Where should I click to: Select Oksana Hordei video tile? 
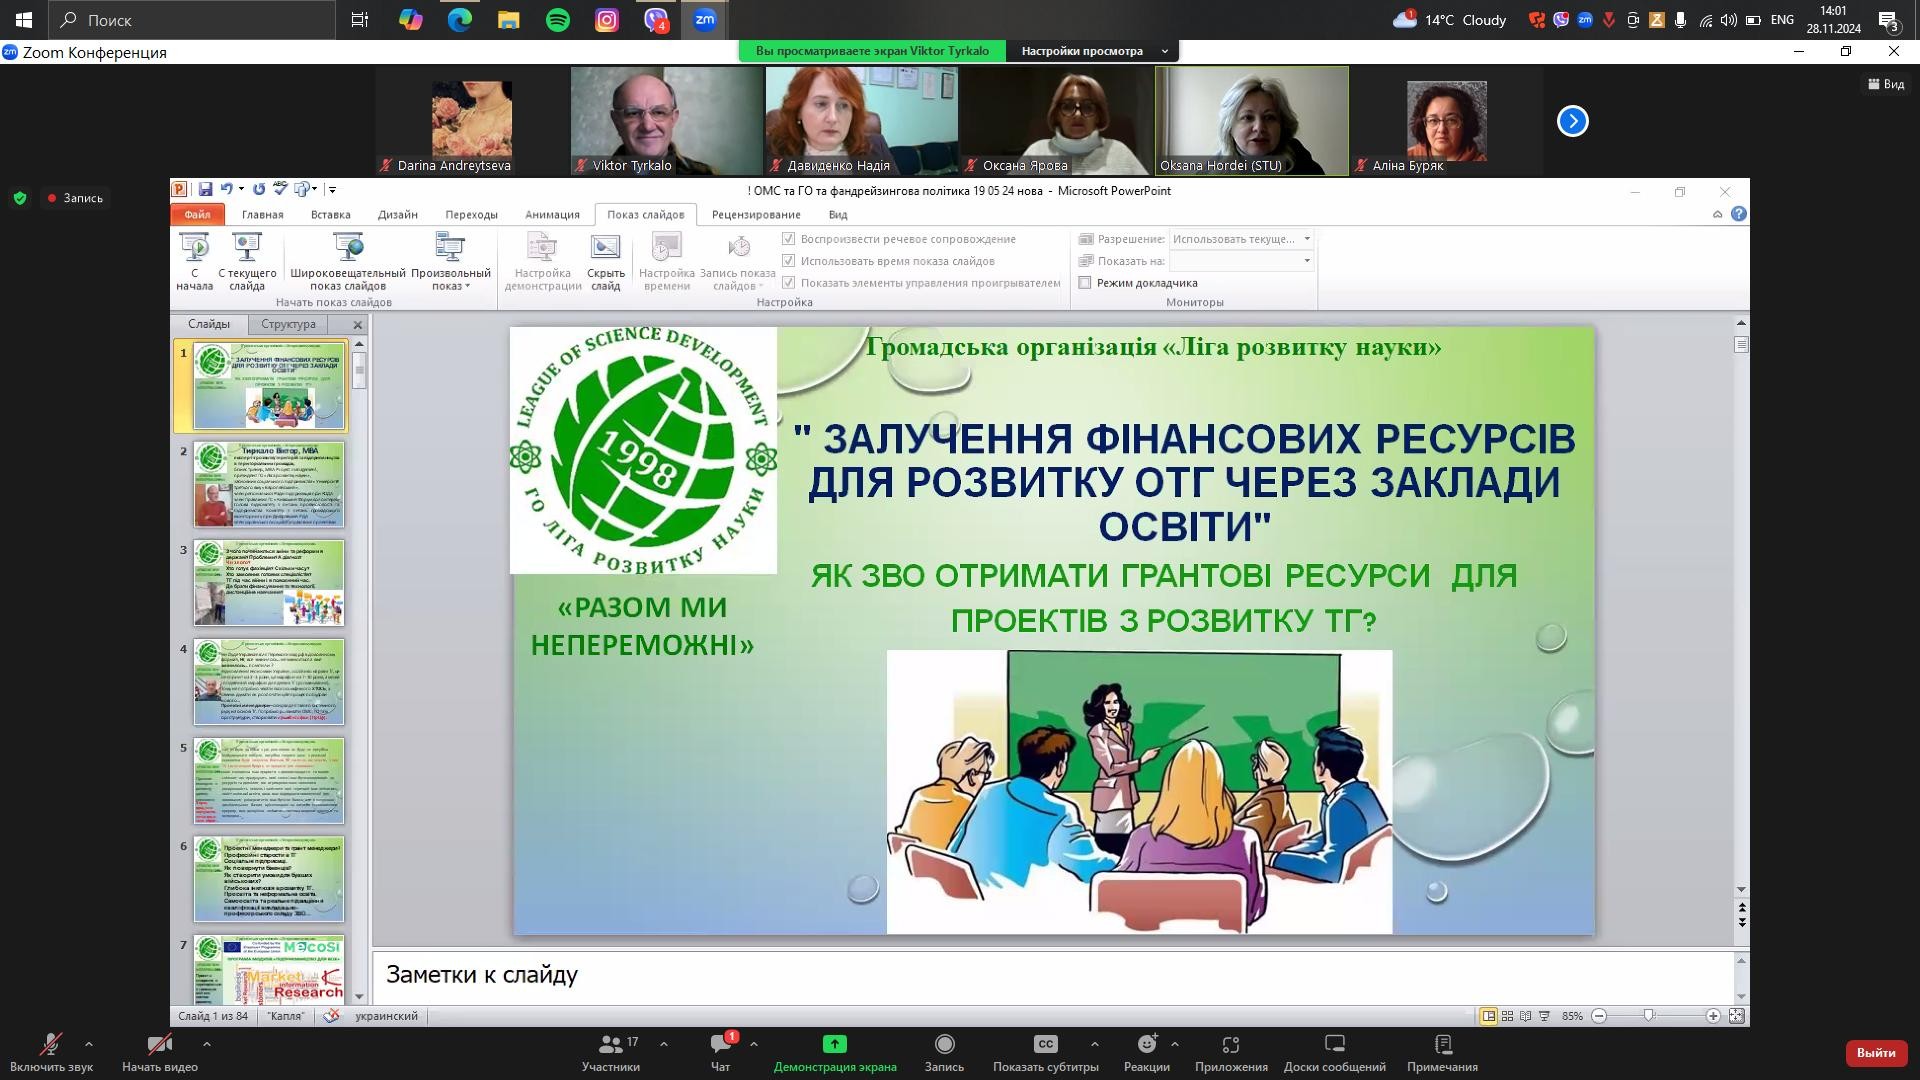[x=1252, y=121]
